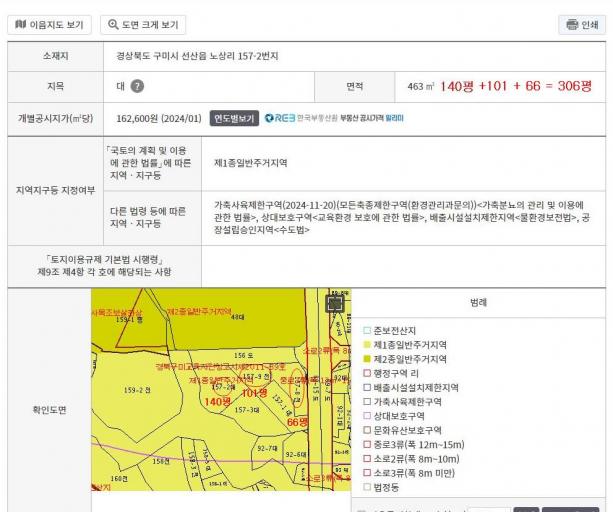
Task: Click the 문화유산보호구역 legend box
Action: click(367, 430)
